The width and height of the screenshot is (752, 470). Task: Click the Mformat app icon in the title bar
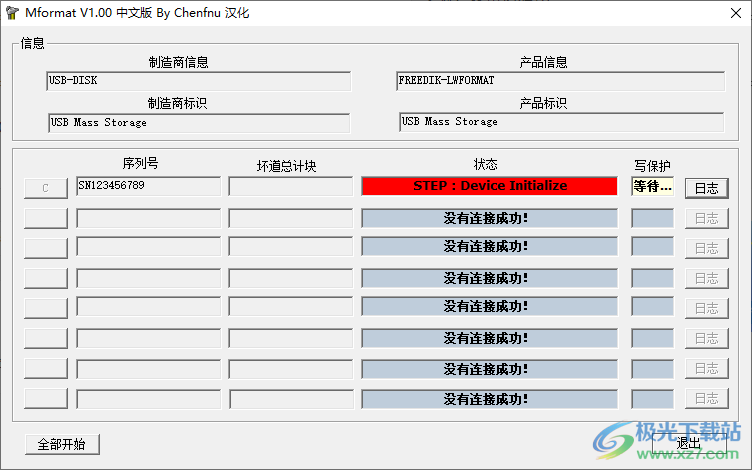[12, 13]
